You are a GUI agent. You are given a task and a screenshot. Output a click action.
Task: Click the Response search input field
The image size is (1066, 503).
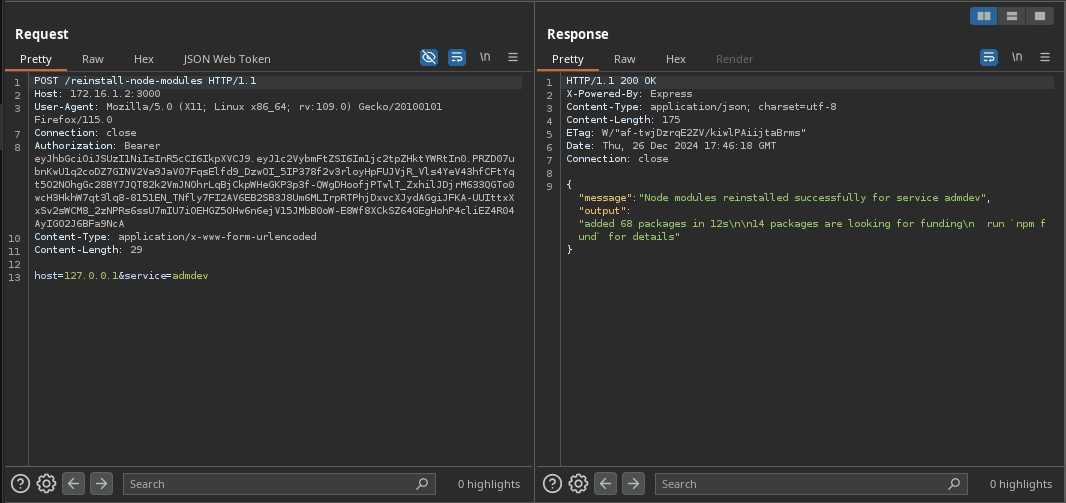800,484
